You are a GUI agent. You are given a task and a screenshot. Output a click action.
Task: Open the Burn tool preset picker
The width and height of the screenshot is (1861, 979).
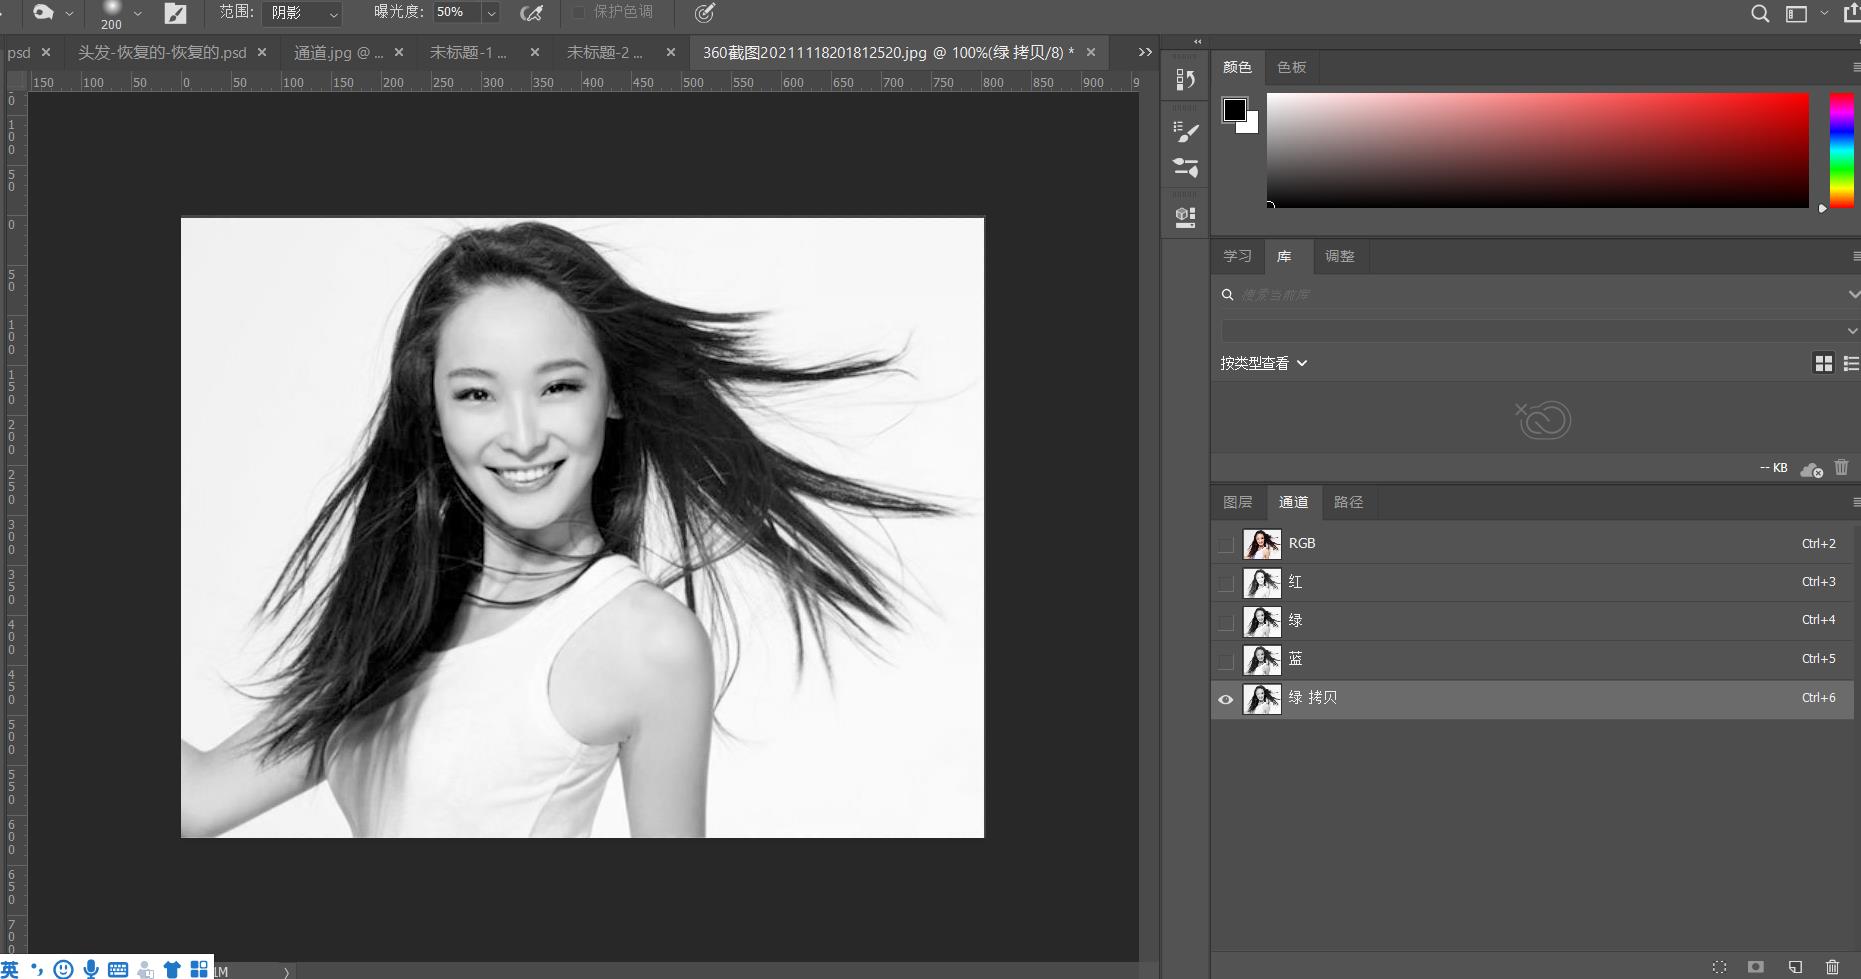pos(43,13)
